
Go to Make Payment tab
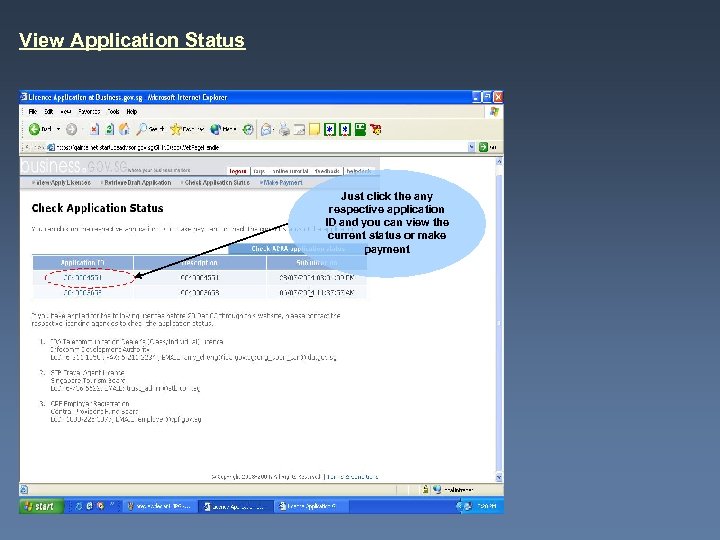click(281, 183)
